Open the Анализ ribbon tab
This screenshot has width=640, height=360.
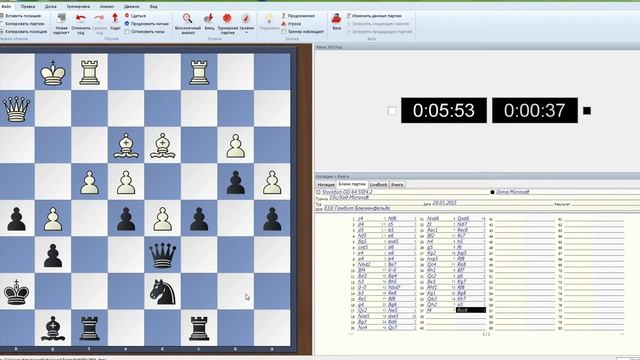pos(107,7)
